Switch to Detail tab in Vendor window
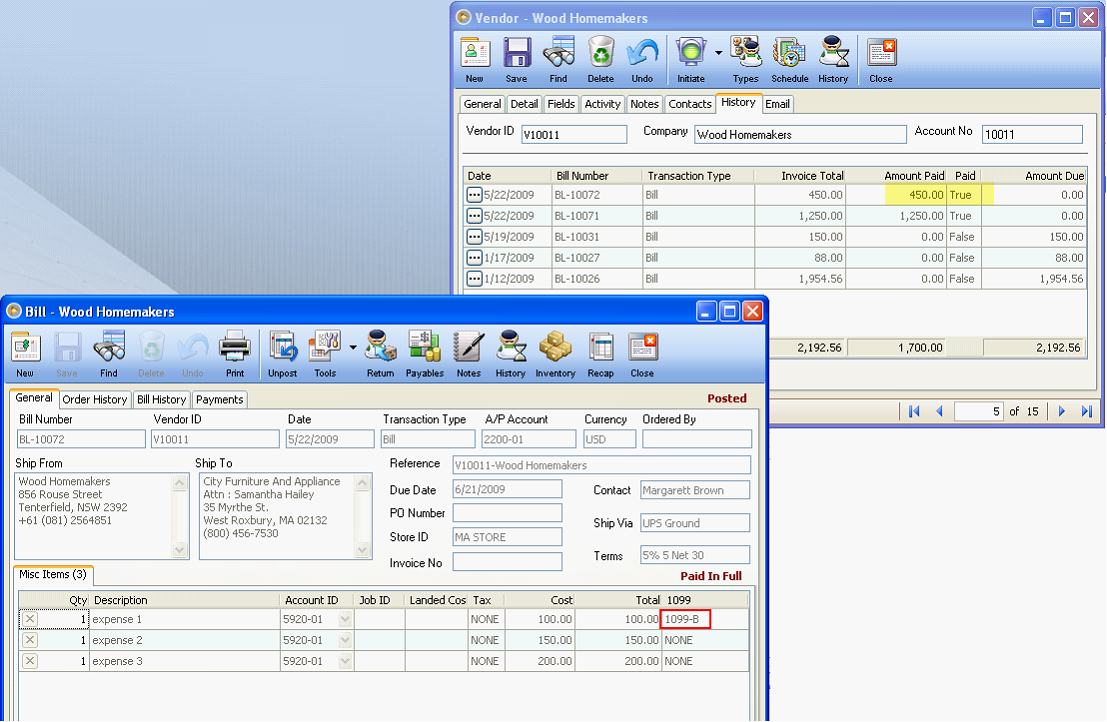Image resolution: width=1107 pixels, height=722 pixels. point(525,104)
